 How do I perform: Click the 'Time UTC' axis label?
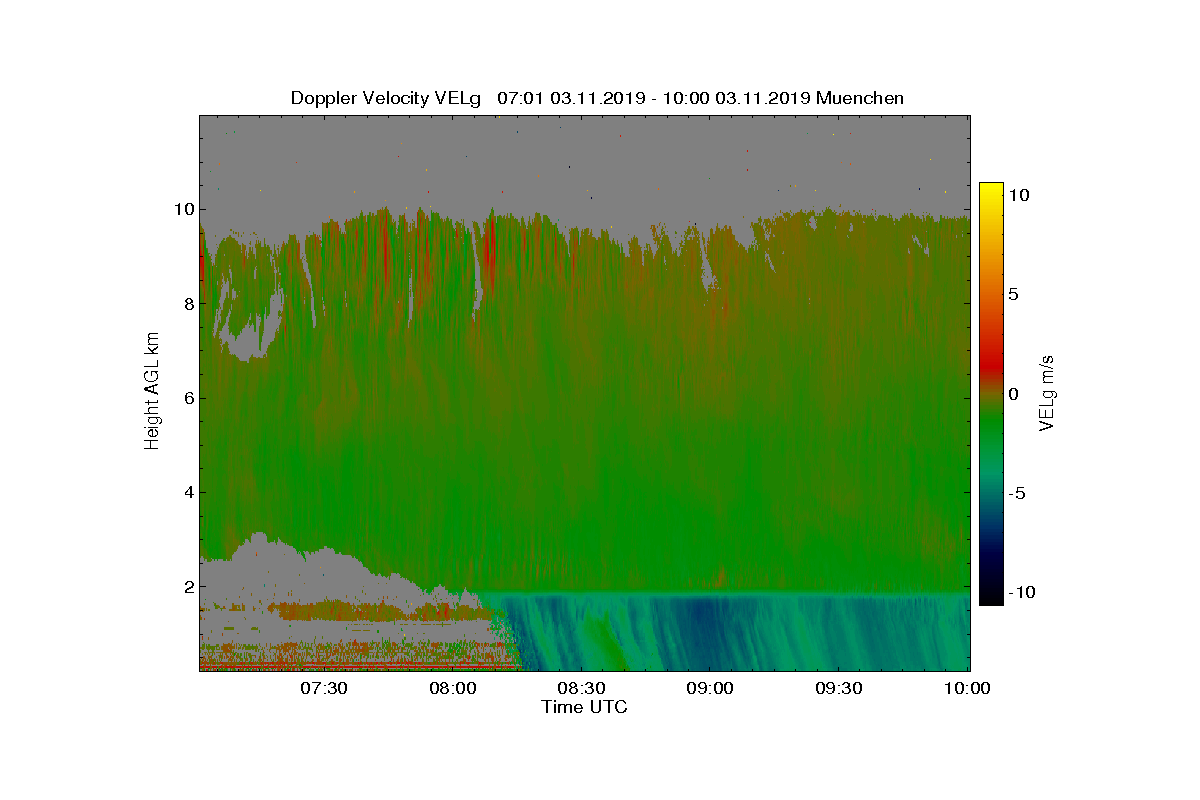584,707
